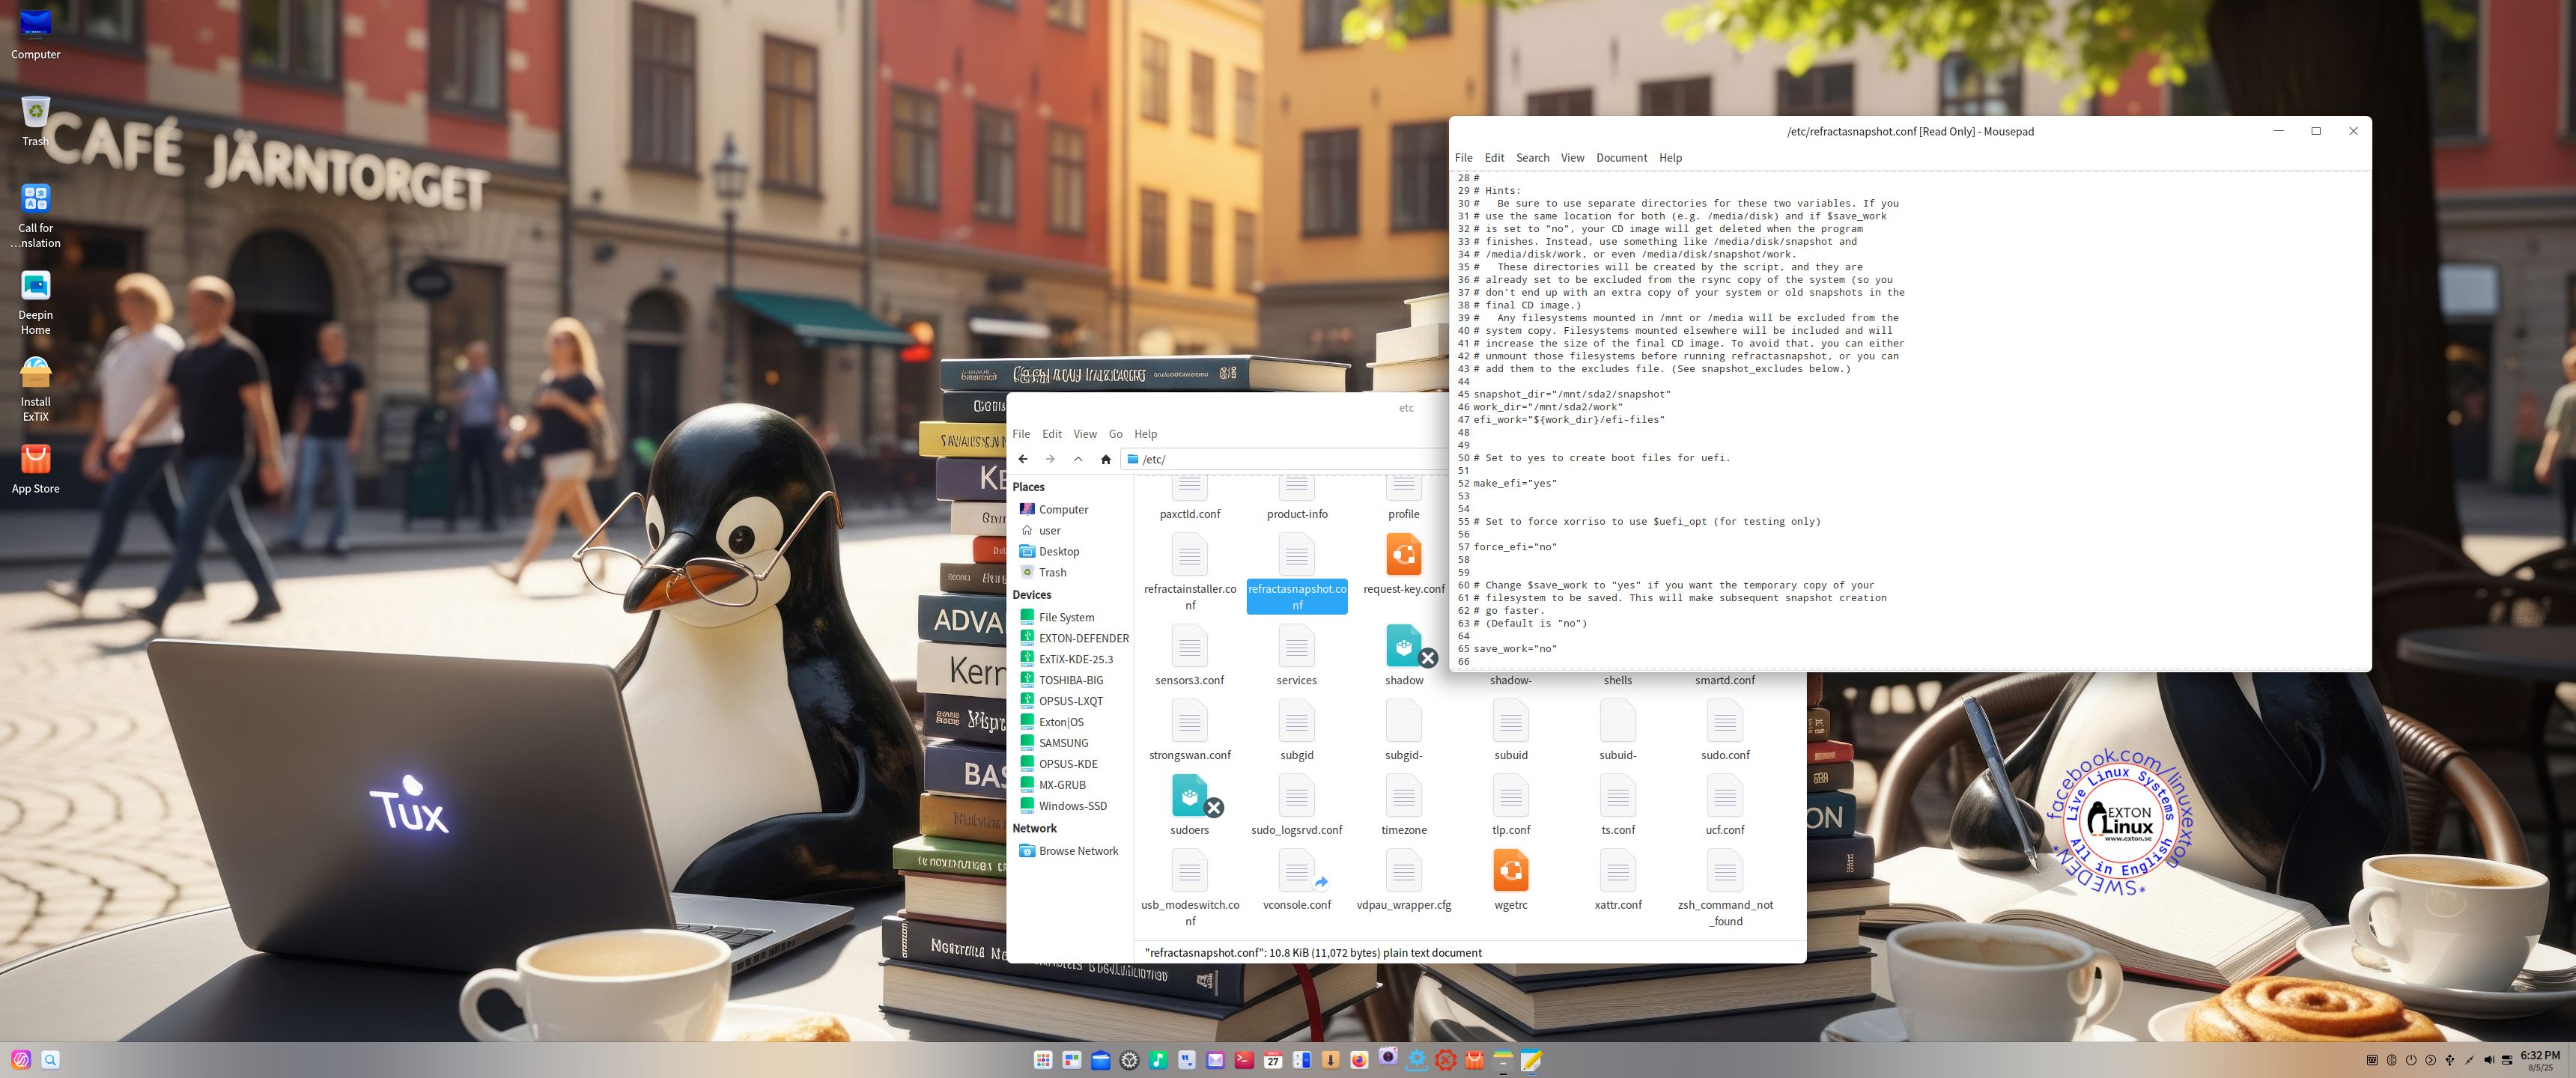Screen dimensions: 2576x1078
Task: Select the timezone file
Action: [1404, 805]
